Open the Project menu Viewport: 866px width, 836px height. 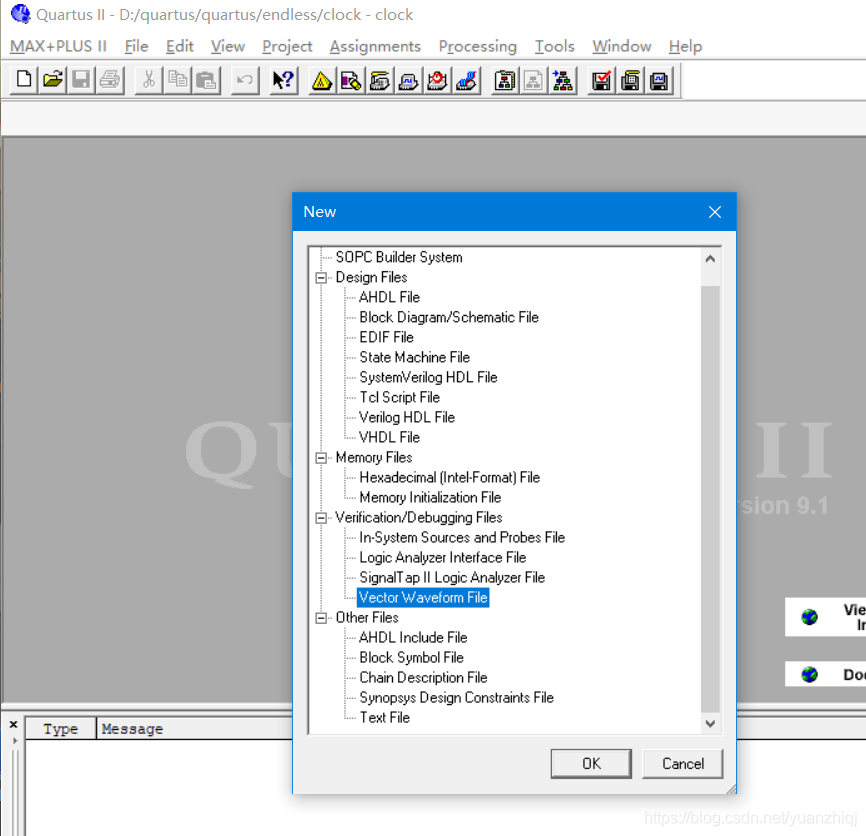(287, 46)
